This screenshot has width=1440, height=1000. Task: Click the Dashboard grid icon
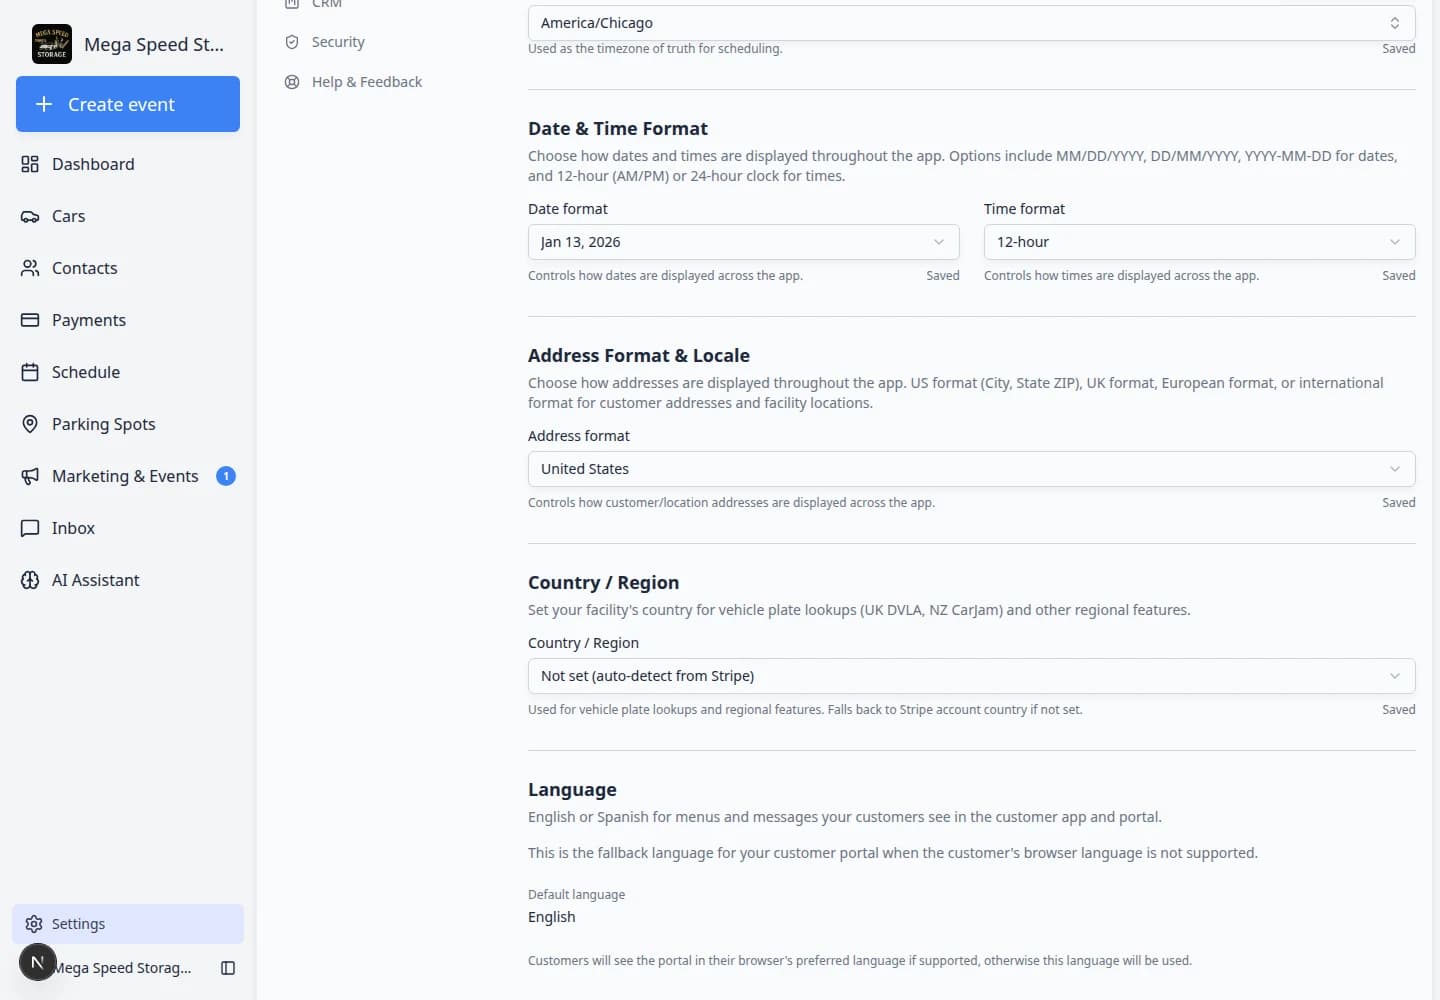tap(30, 164)
